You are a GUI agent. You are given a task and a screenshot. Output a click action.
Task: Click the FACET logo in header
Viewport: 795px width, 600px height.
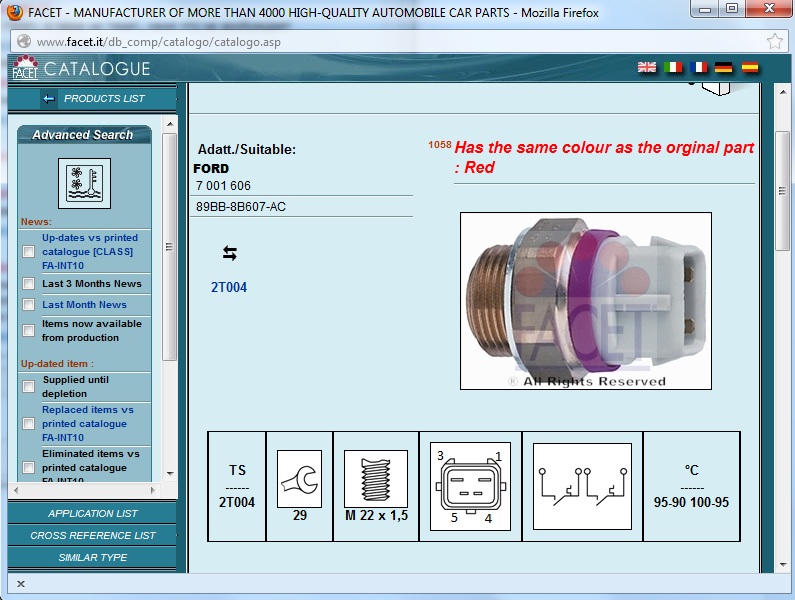(25, 68)
